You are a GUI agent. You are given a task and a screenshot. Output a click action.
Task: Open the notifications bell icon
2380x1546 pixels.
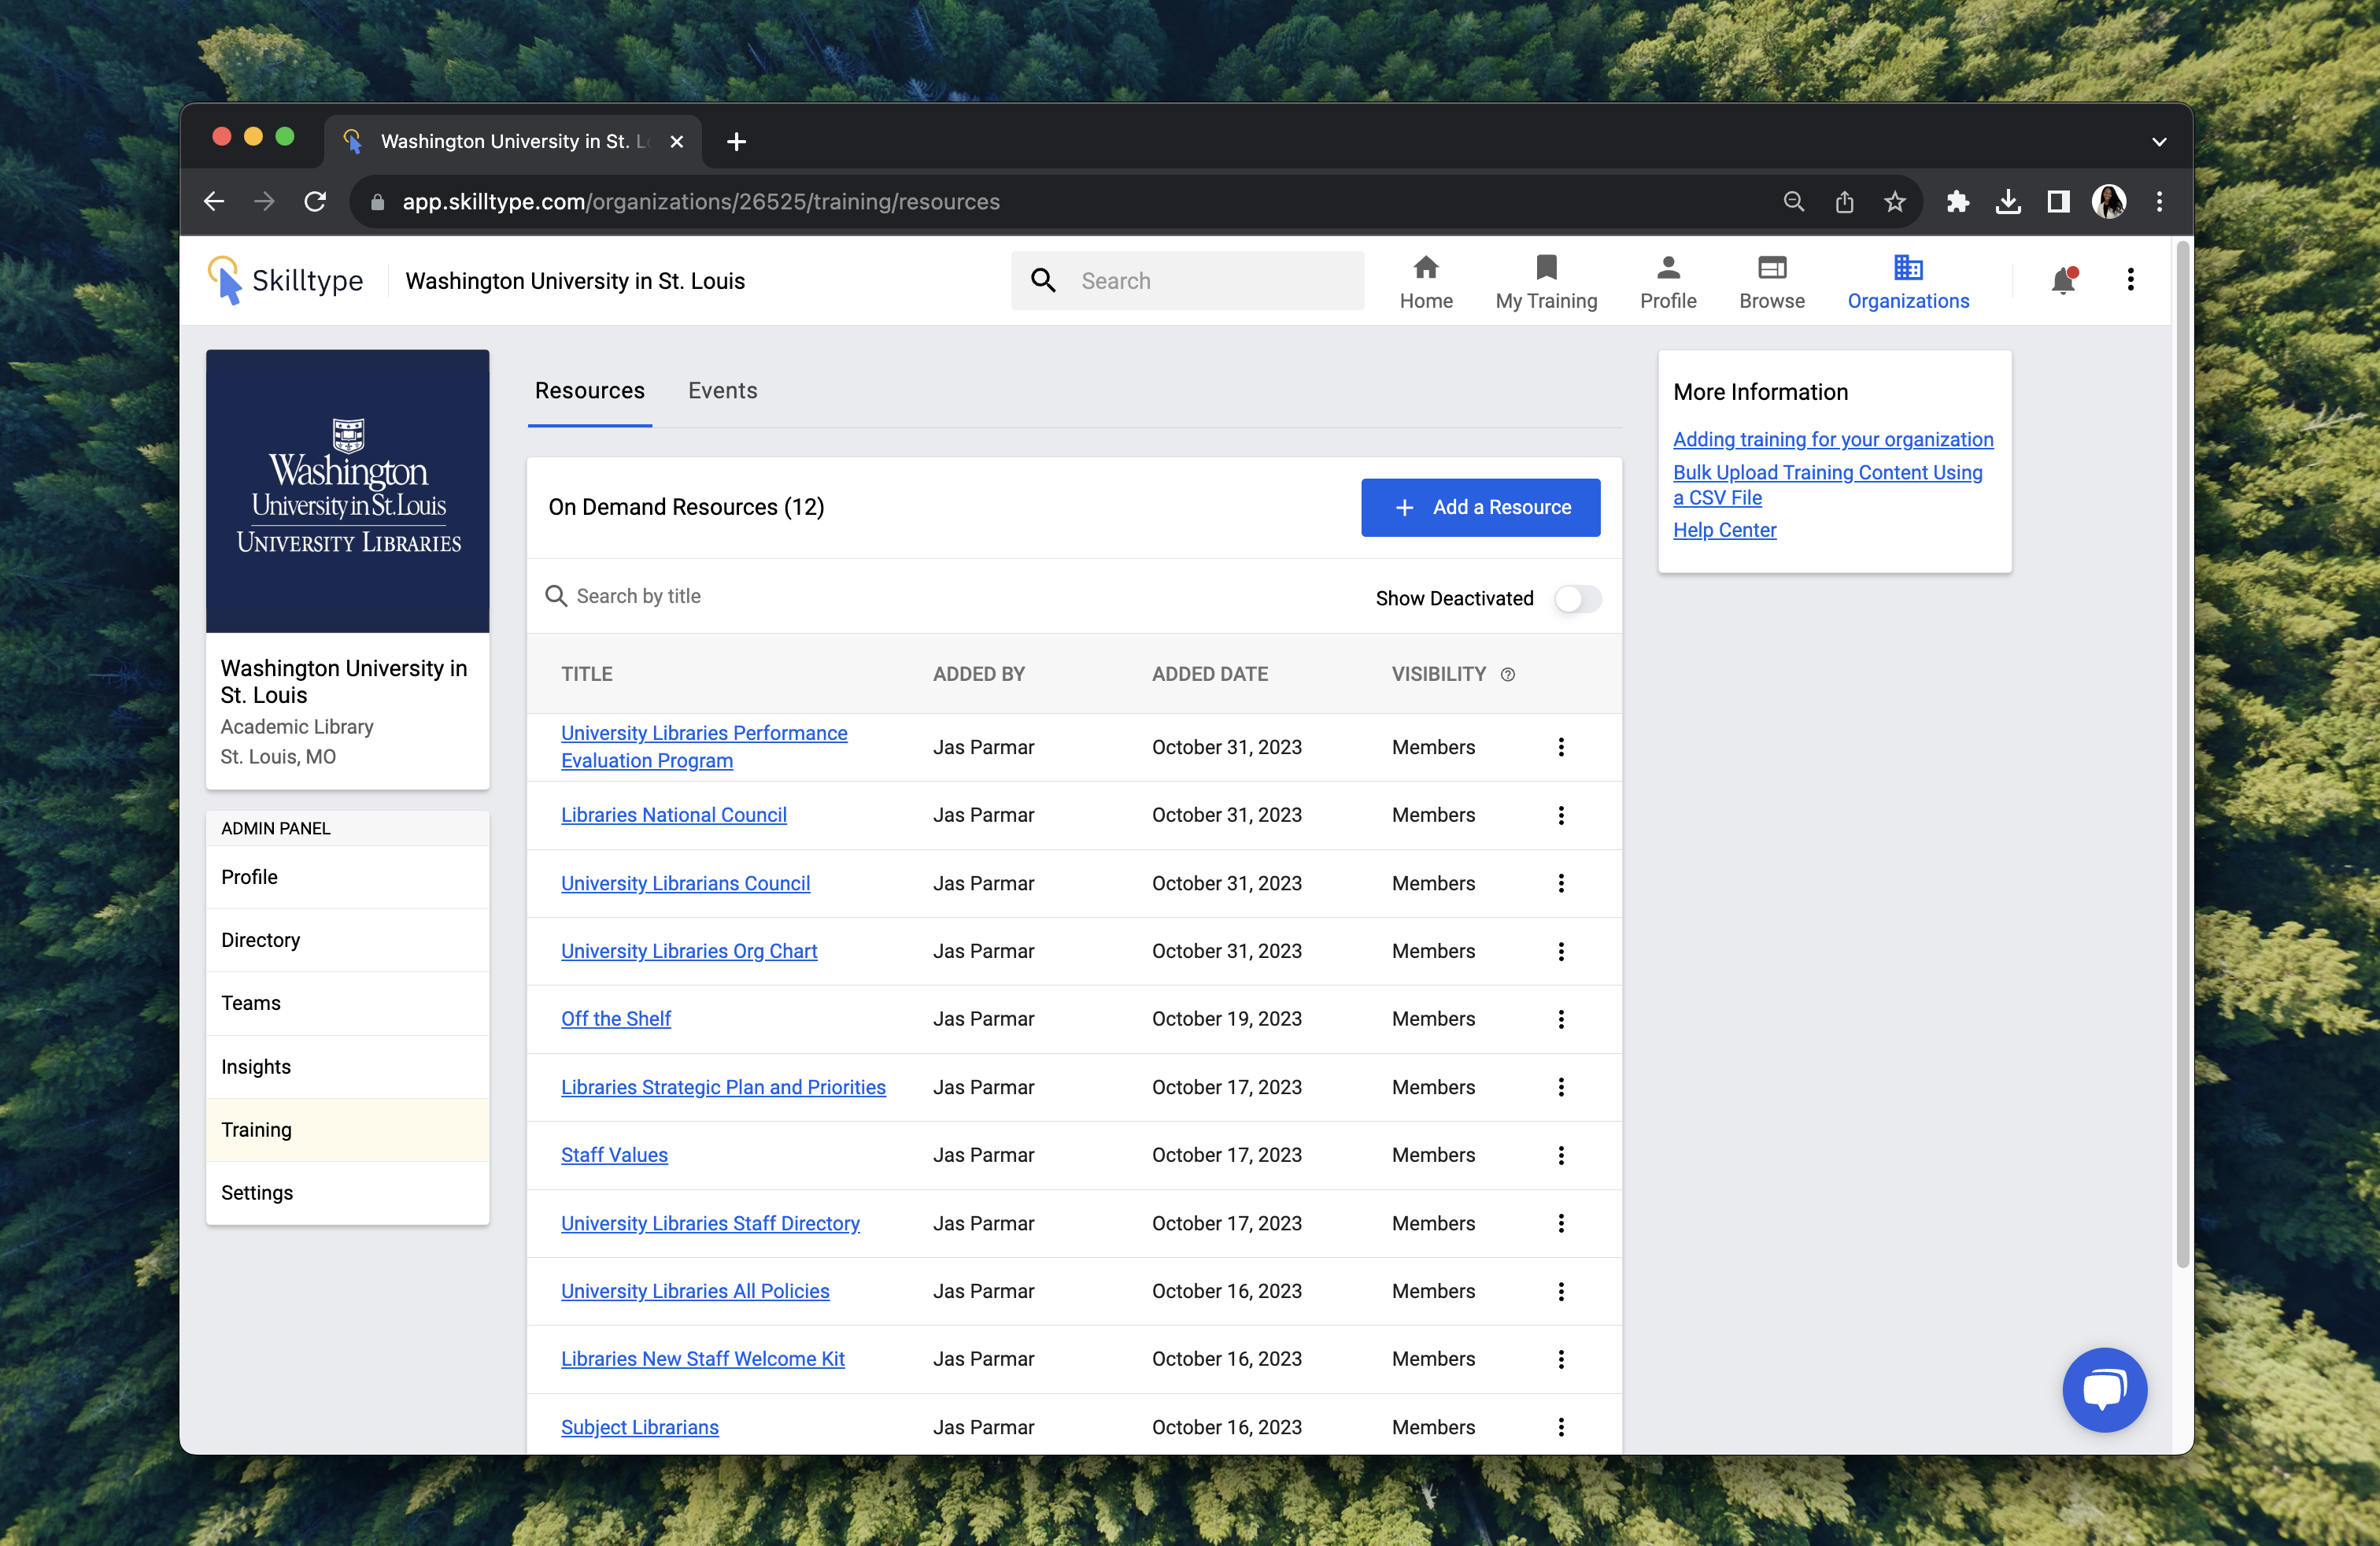(x=2062, y=281)
